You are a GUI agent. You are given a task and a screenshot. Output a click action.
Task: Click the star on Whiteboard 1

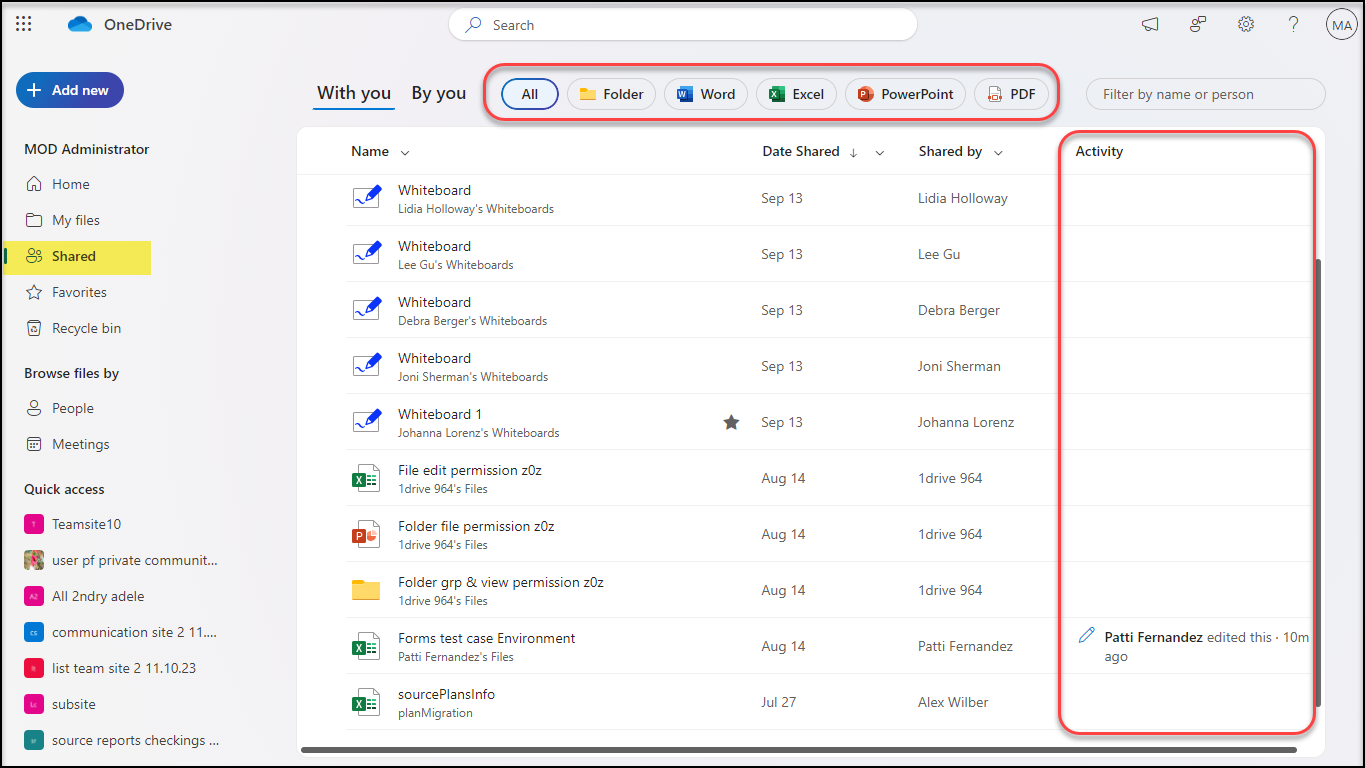click(731, 423)
